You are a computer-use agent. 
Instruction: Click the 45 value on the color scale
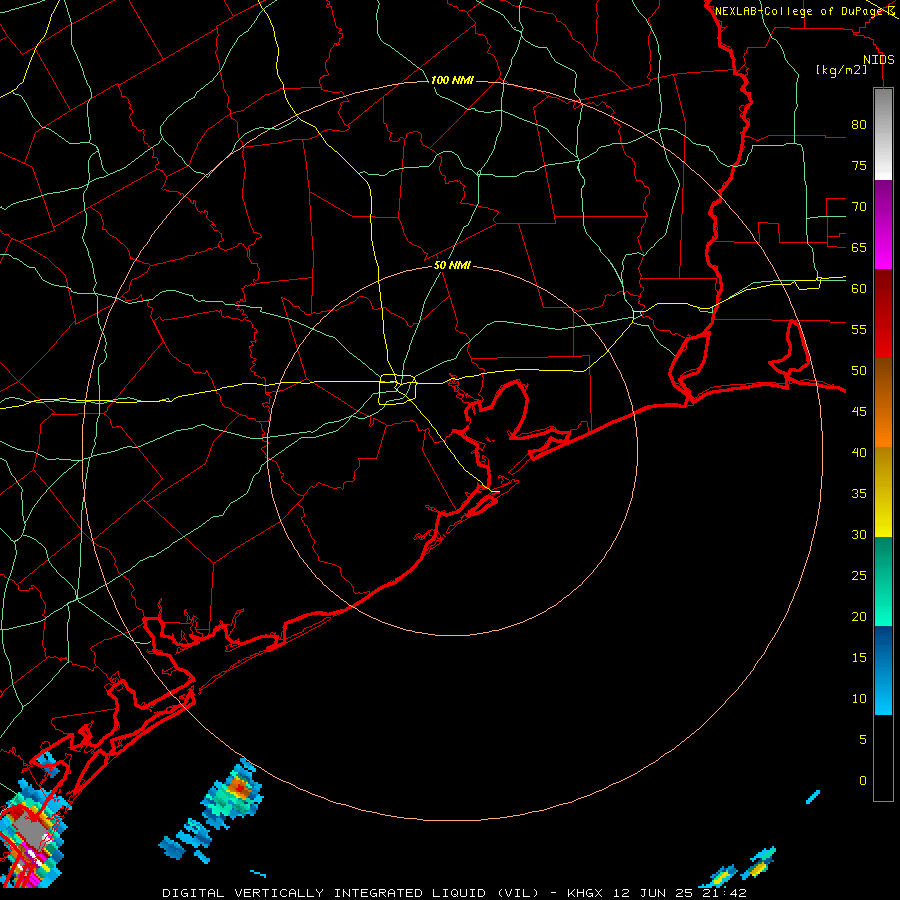pyautogui.click(x=859, y=412)
